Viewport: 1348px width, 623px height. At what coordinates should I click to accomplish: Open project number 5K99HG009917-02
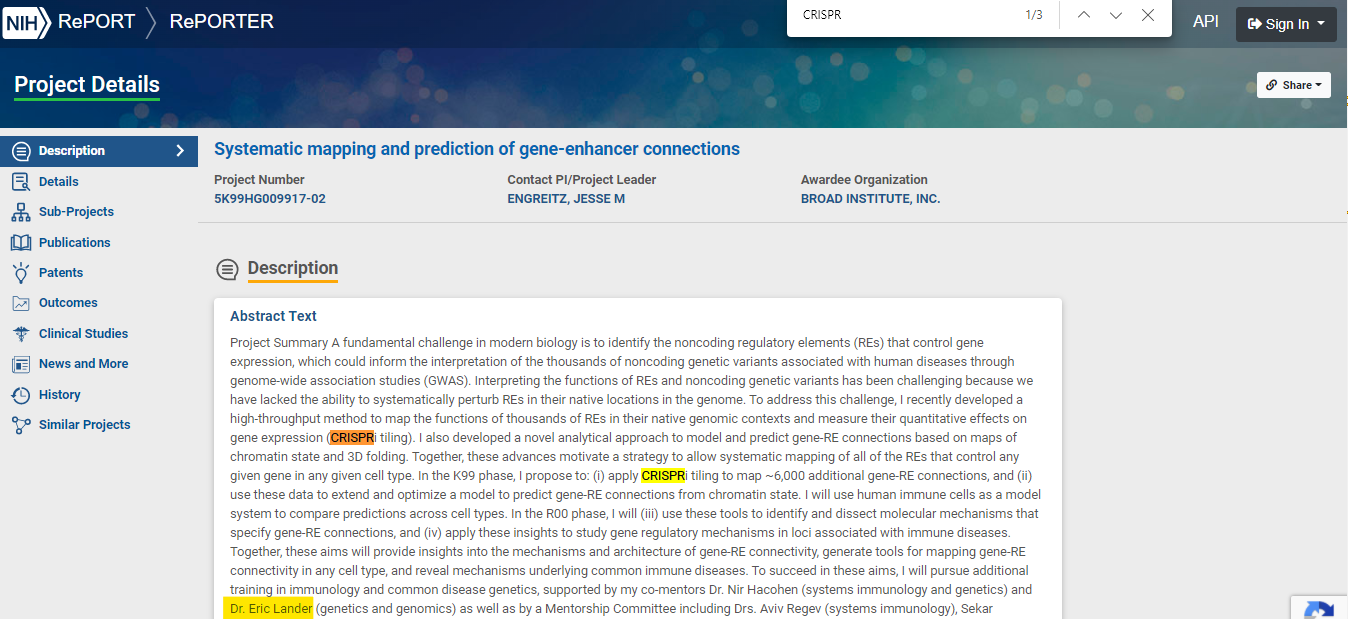tap(270, 198)
